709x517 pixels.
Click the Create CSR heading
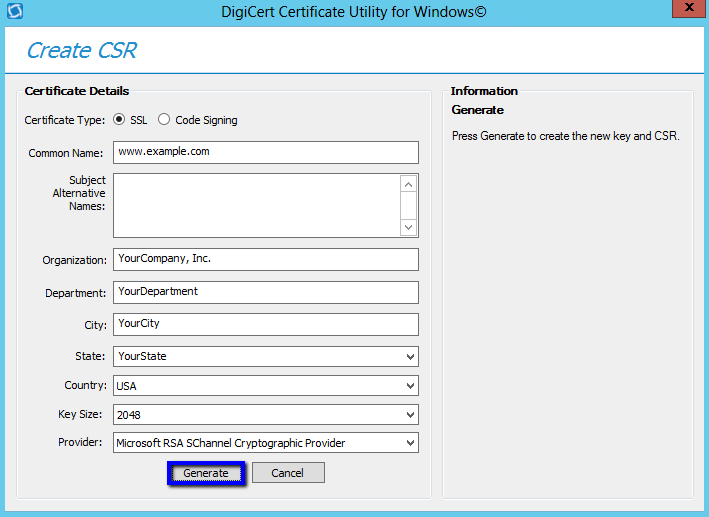pyautogui.click(x=81, y=50)
